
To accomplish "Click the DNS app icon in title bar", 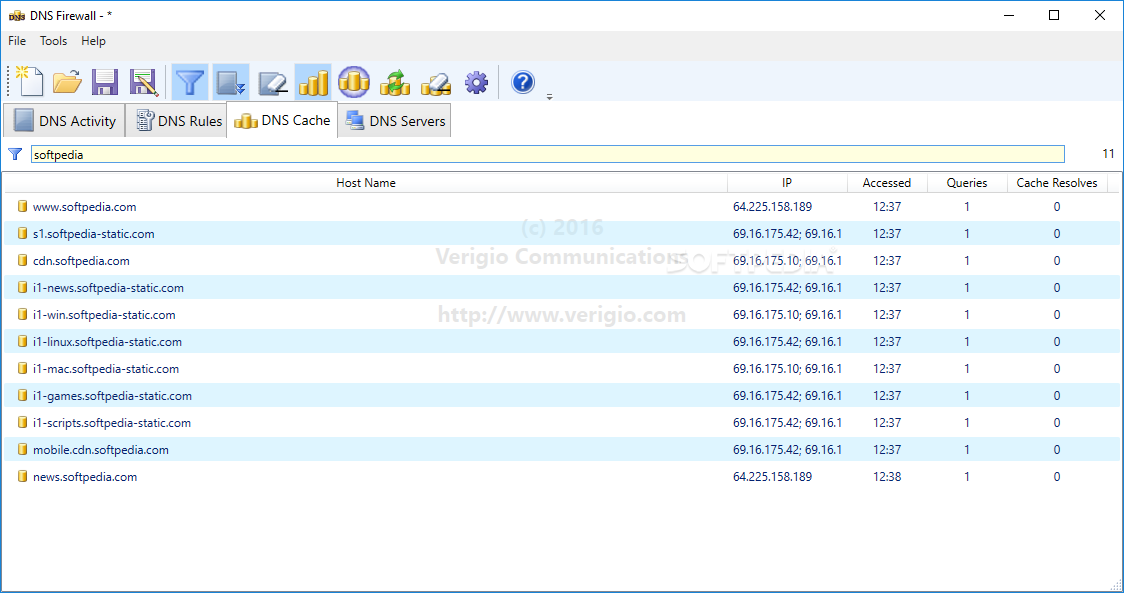I will pos(16,16).
